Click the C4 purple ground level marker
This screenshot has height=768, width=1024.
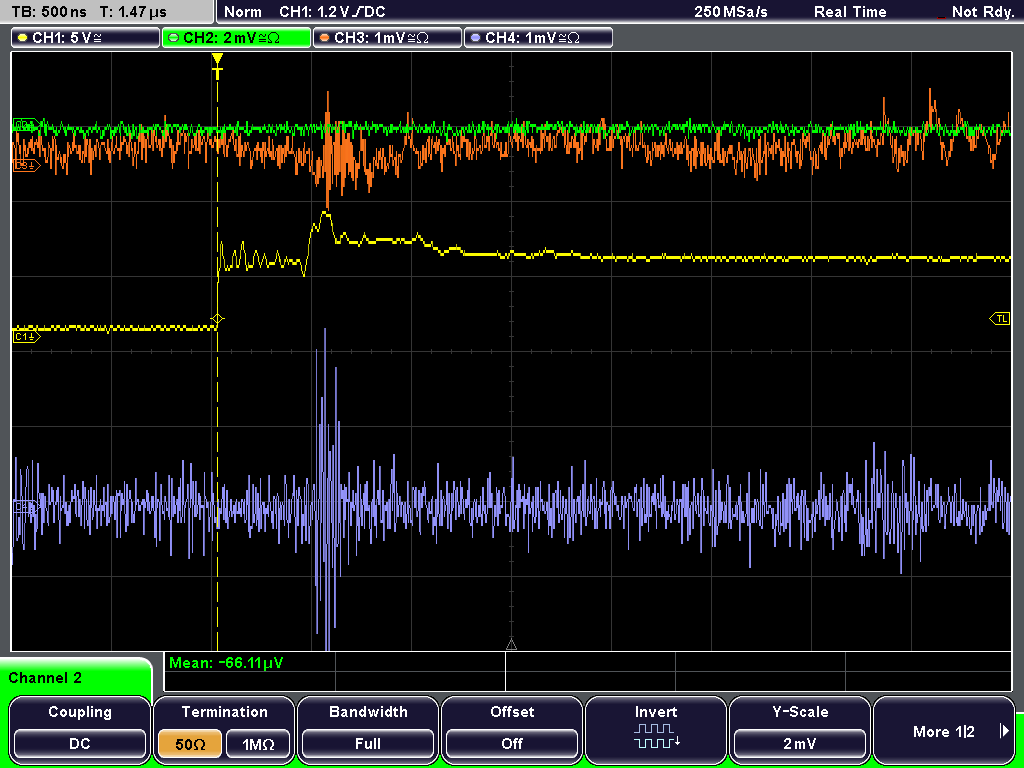[25, 506]
